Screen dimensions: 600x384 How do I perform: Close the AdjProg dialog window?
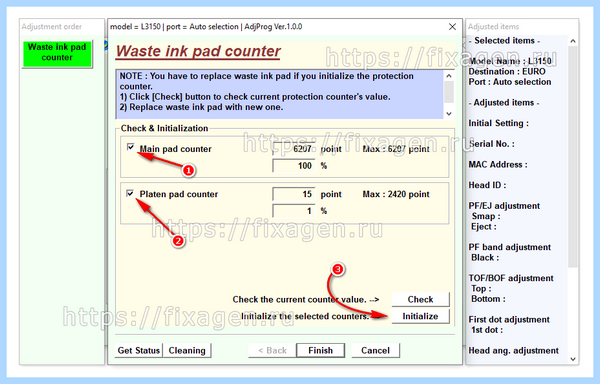pyautogui.click(x=452, y=27)
